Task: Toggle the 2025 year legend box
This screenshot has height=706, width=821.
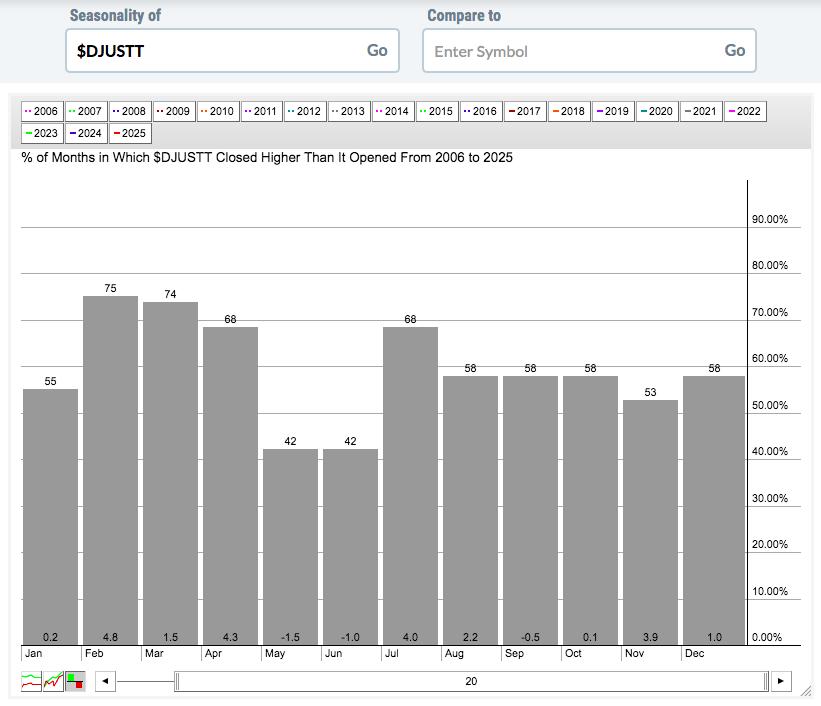Action: tap(129, 133)
